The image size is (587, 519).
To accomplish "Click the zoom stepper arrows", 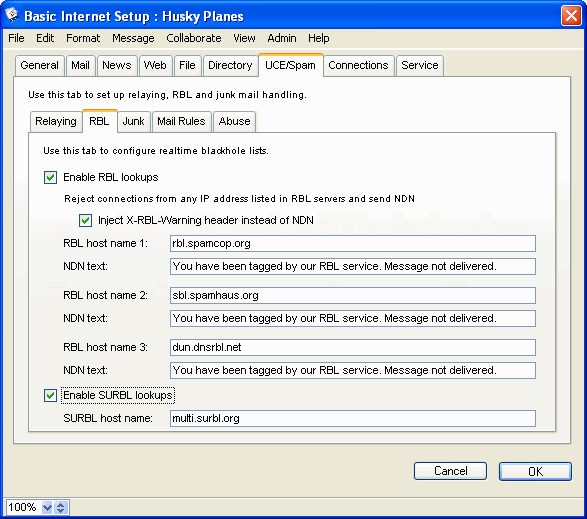I will coord(61,507).
